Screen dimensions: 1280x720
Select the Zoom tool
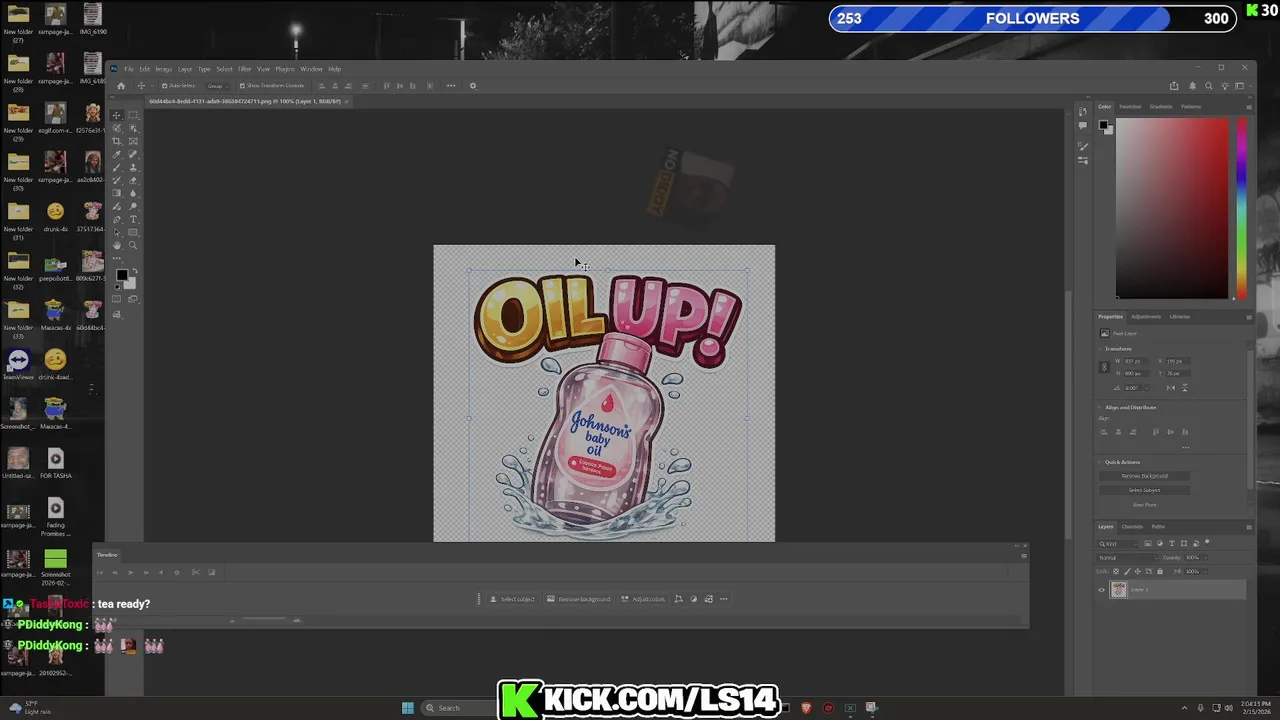133,245
